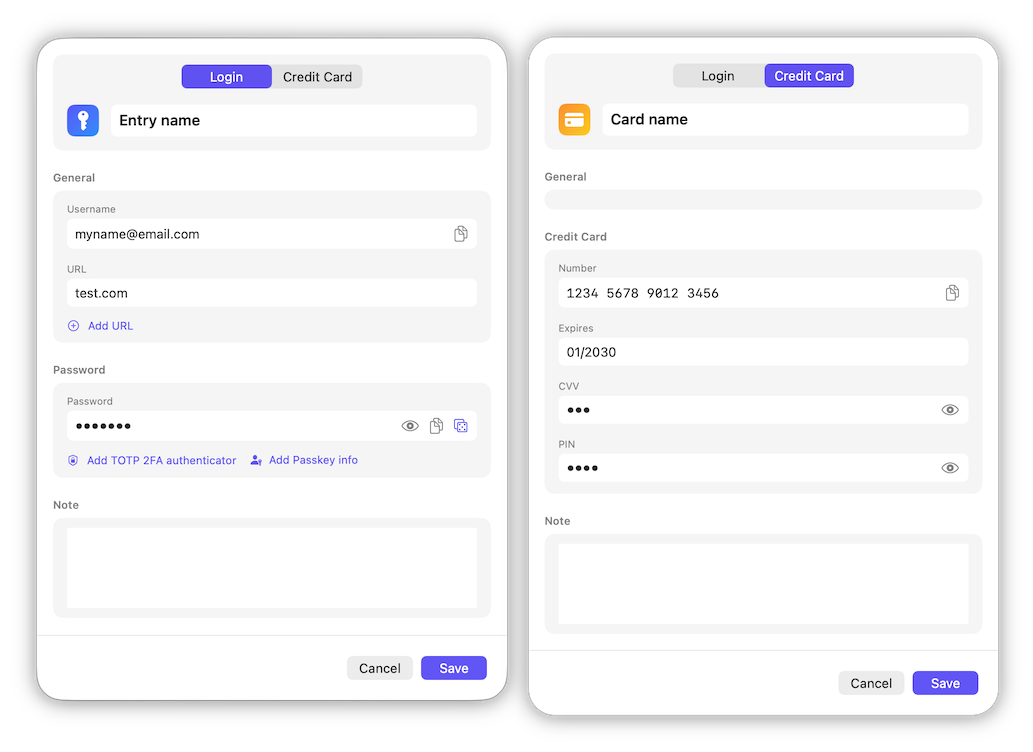This screenshot has width=1033, height=752.
Task: Click the Expires field showing 01/2030
Action: coord(764,352)
